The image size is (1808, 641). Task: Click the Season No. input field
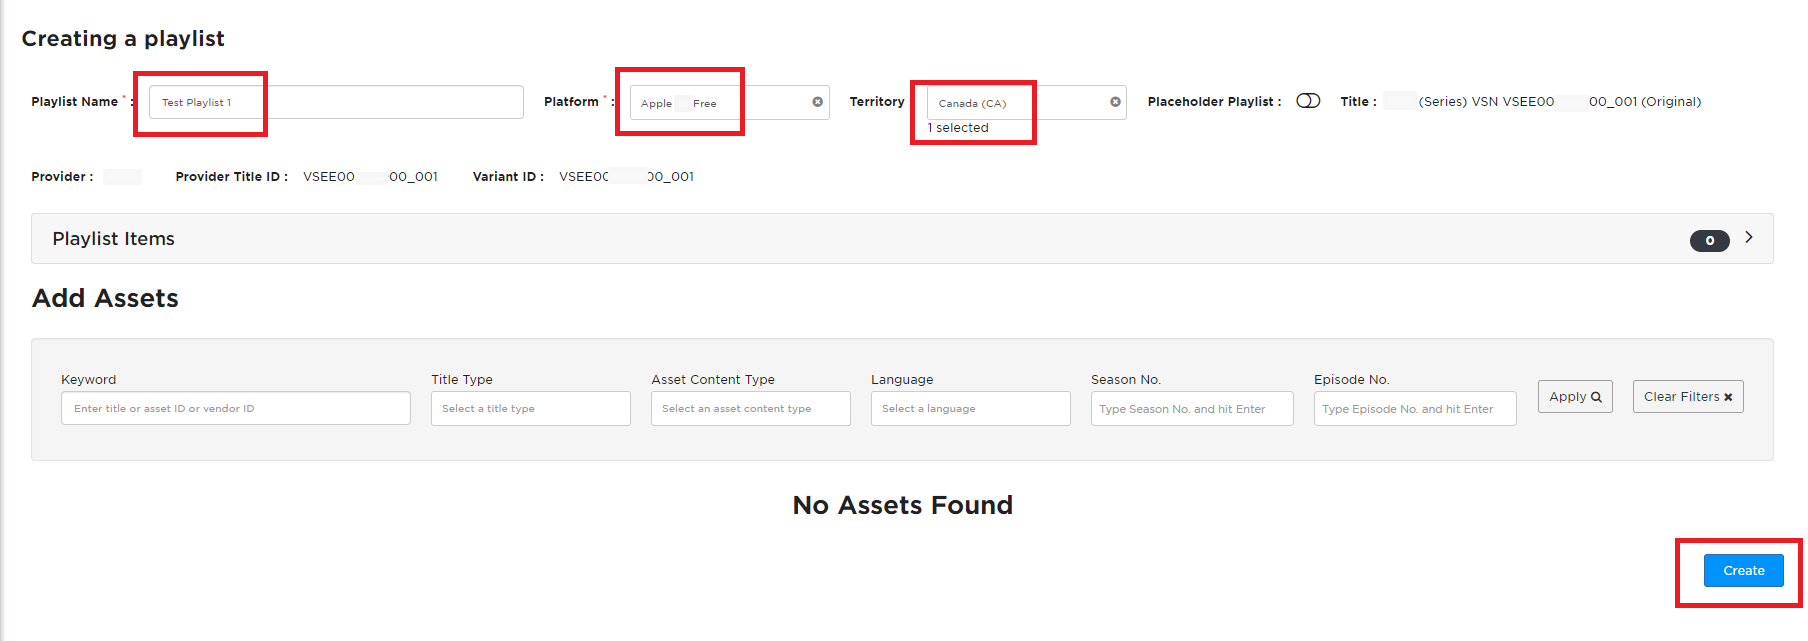[1192, 408]
